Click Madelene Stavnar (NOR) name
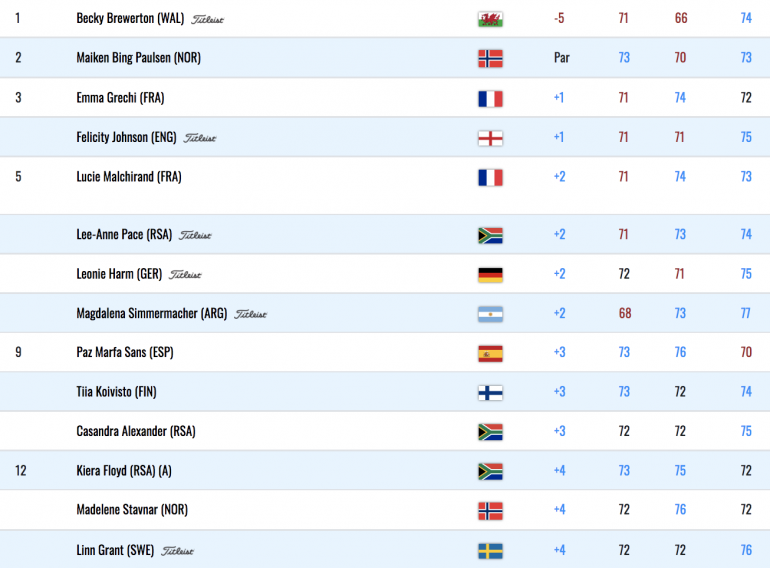 (x=132, y=510)
